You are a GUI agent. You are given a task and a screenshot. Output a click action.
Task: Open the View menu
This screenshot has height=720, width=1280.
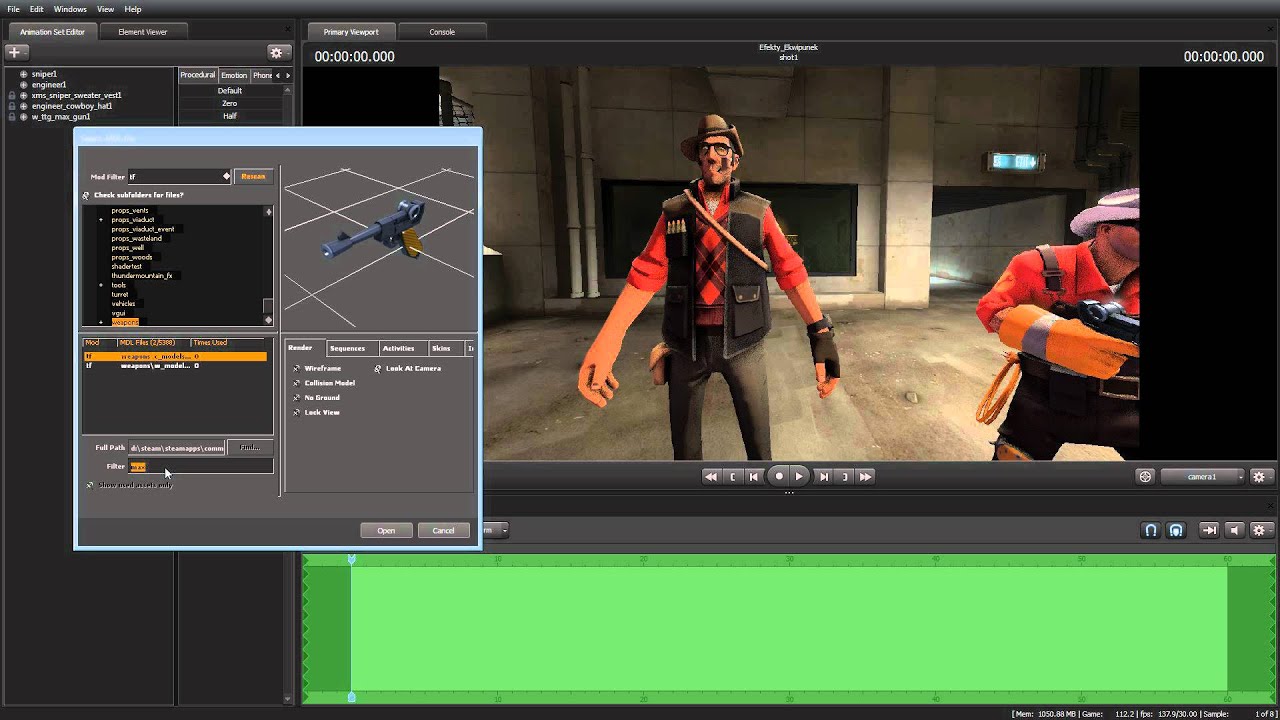(105, 9)
